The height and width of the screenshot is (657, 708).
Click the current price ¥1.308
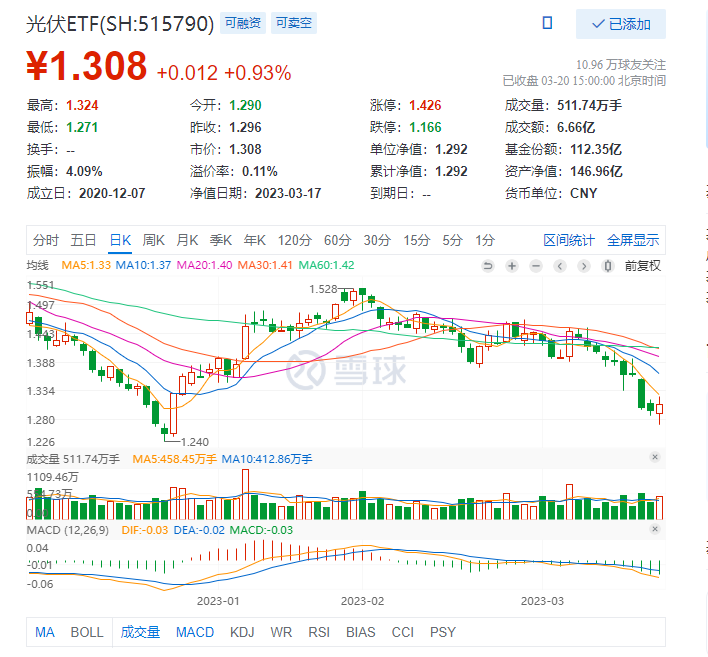pos(87,66)
